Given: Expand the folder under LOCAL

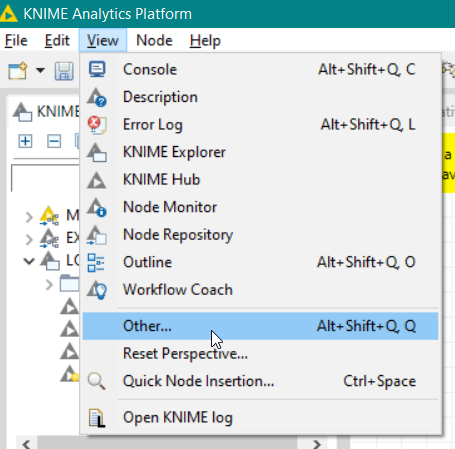Looking at the screenshot, I should pyautogui.click(x=49, y=285).
